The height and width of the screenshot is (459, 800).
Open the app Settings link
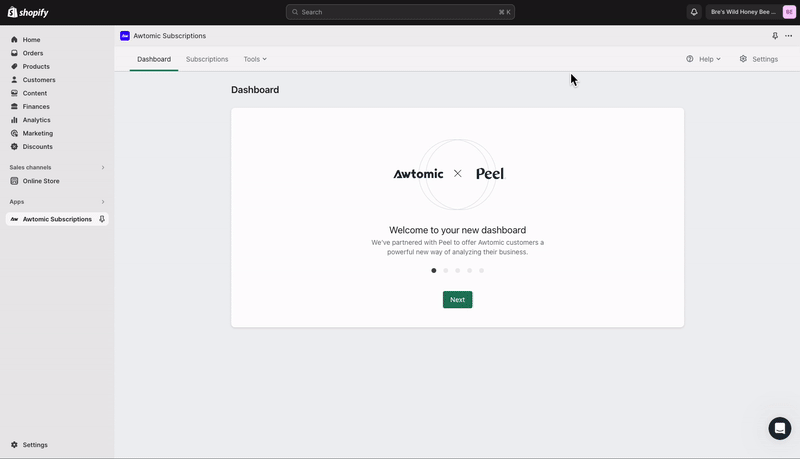[x=759, y=59]
